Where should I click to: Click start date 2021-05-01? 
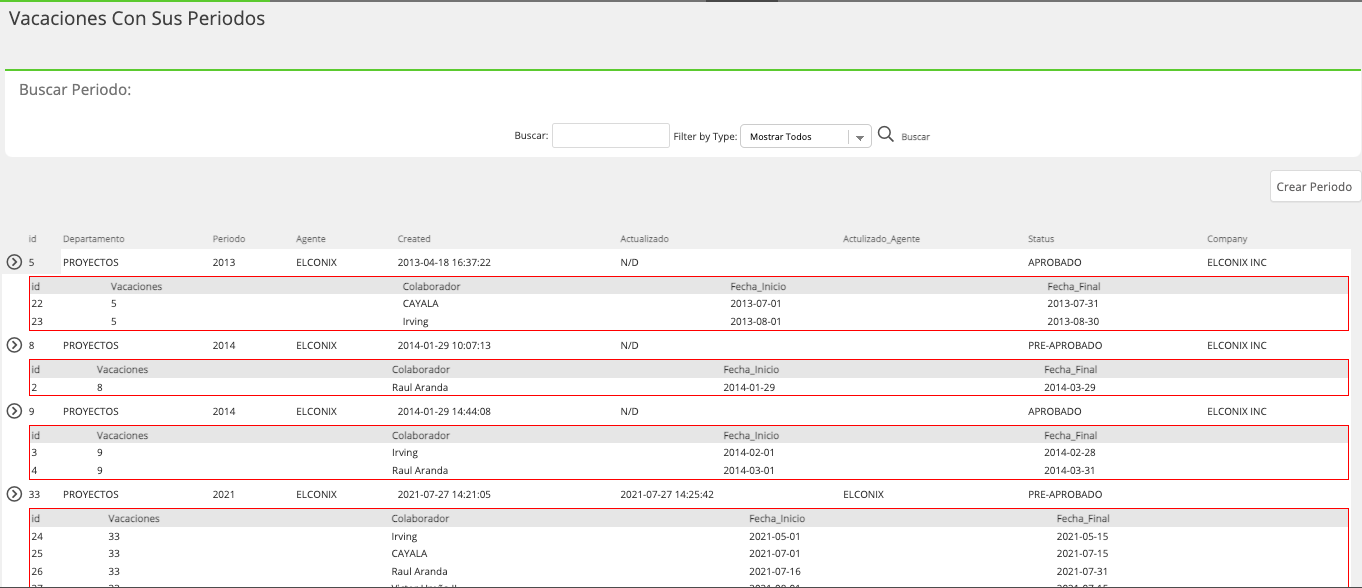click(x=775, y=536)
